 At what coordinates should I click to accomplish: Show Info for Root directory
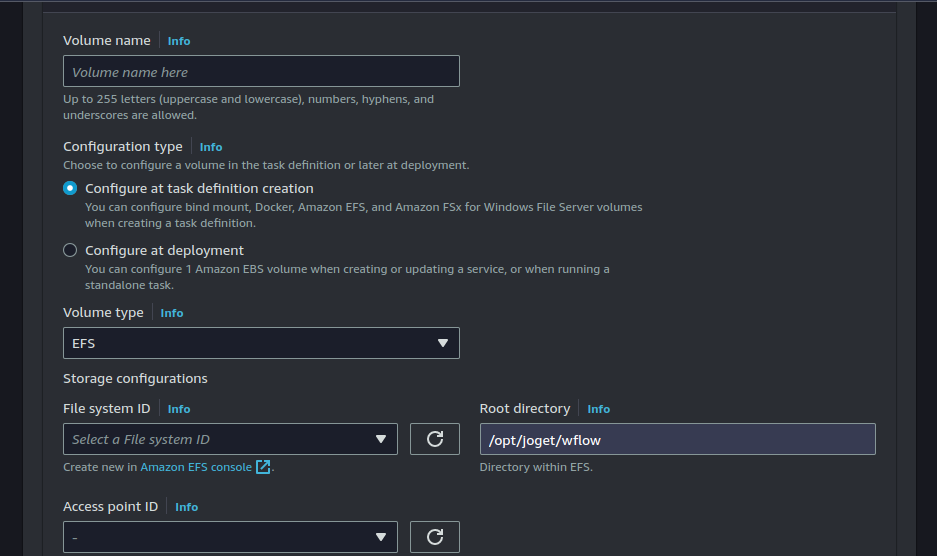pos(599,409)
